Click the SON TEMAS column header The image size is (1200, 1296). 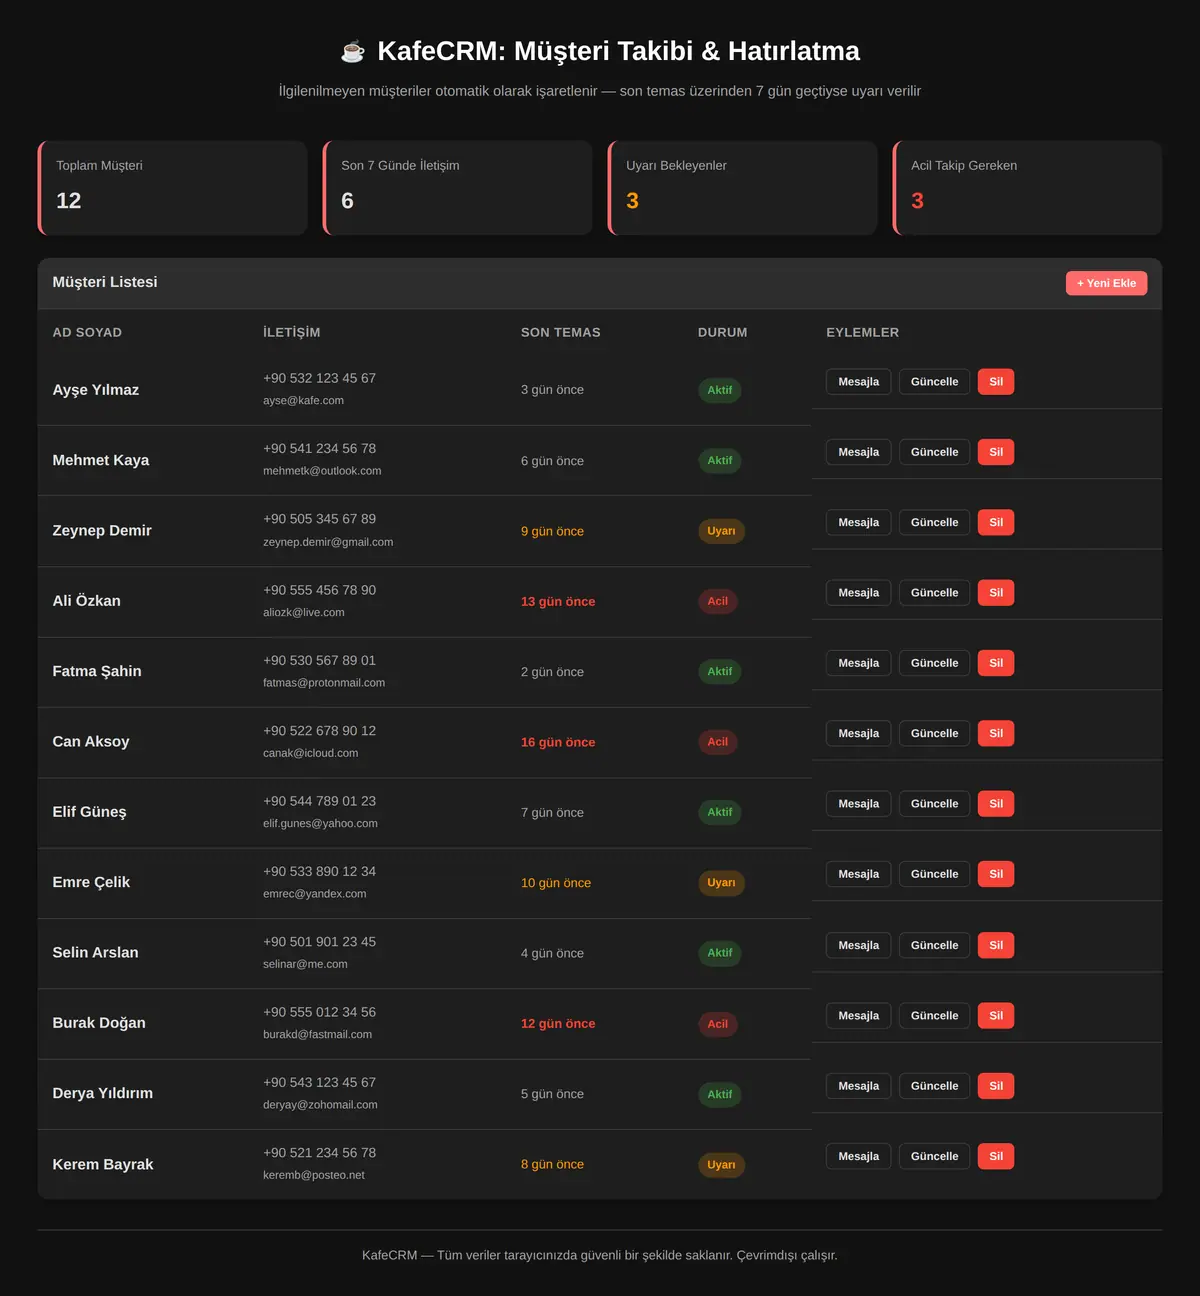point(561,332)
